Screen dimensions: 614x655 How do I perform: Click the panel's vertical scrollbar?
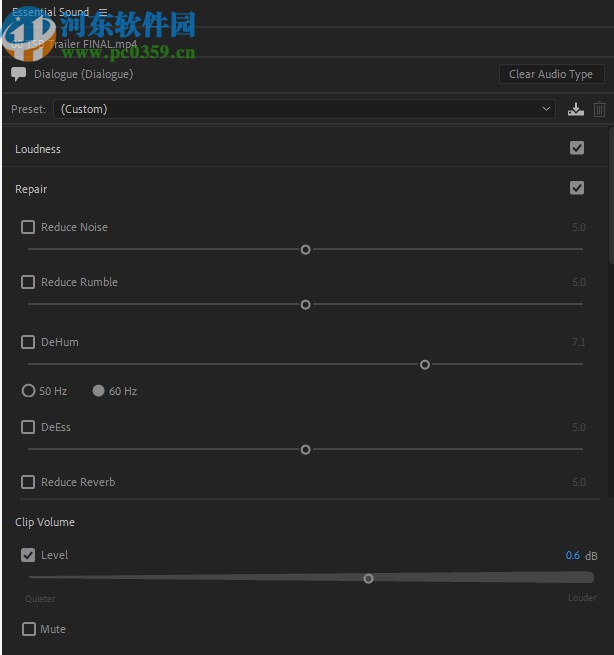[x=611, y=195]
